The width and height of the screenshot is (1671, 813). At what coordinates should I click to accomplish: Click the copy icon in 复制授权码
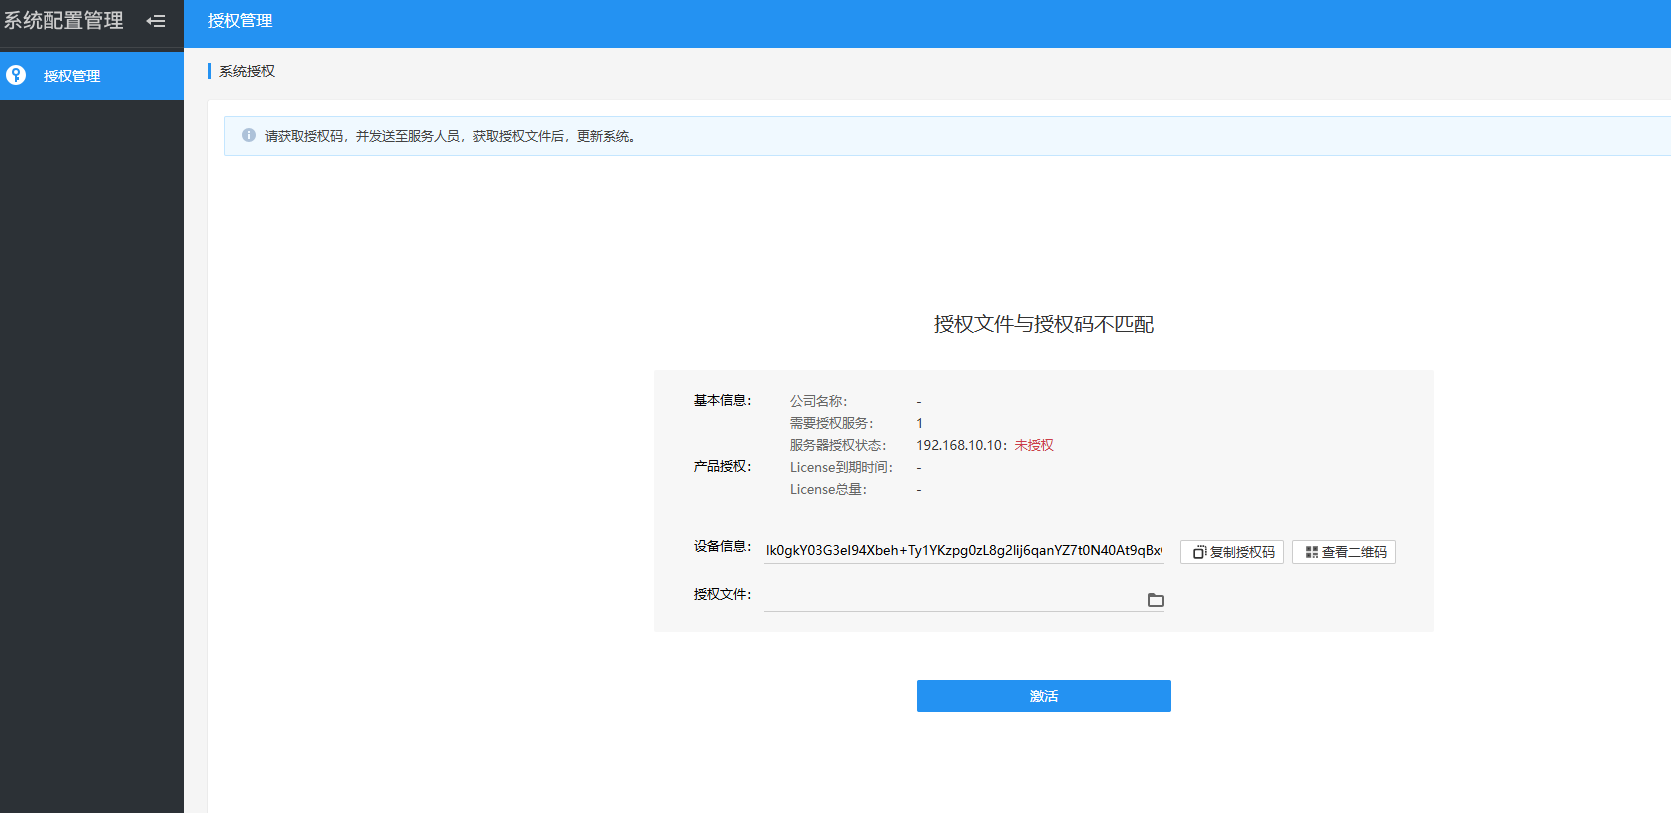point(1199,552)
